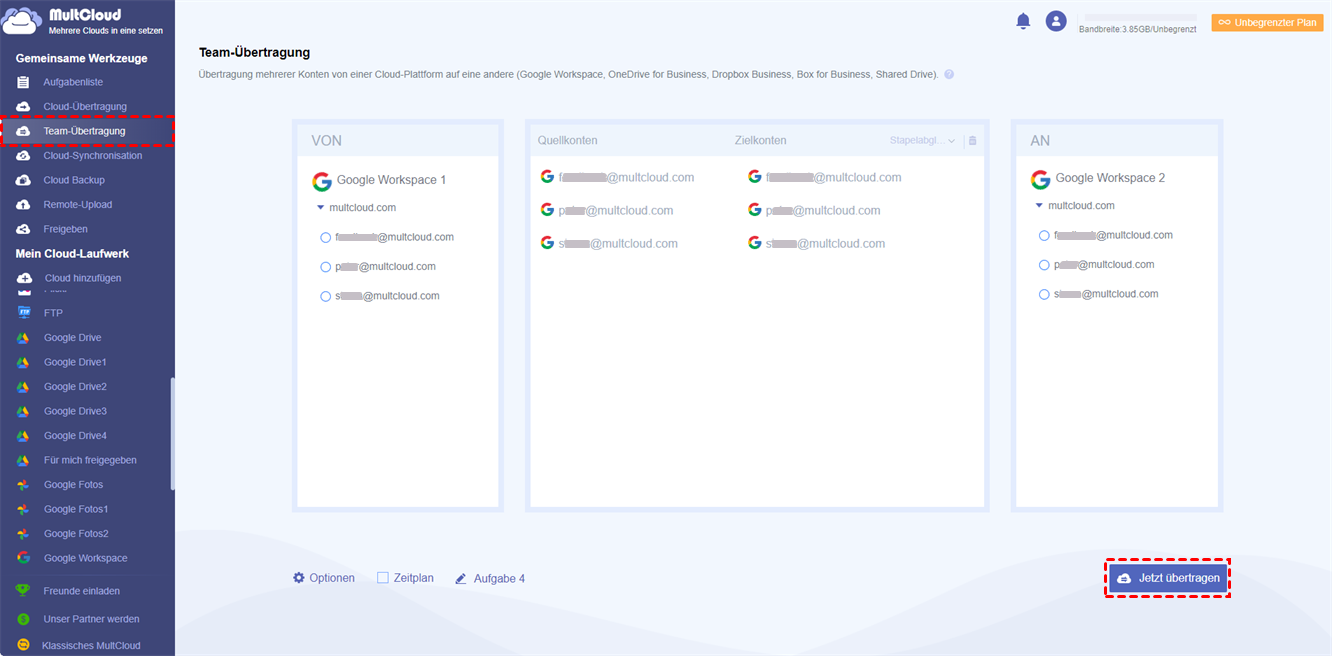Image resolution: width=1332 pixels, height=656 pixels.
Task: Select f…@multcloud.com radio in AN panel
Action: [1044, 236]
